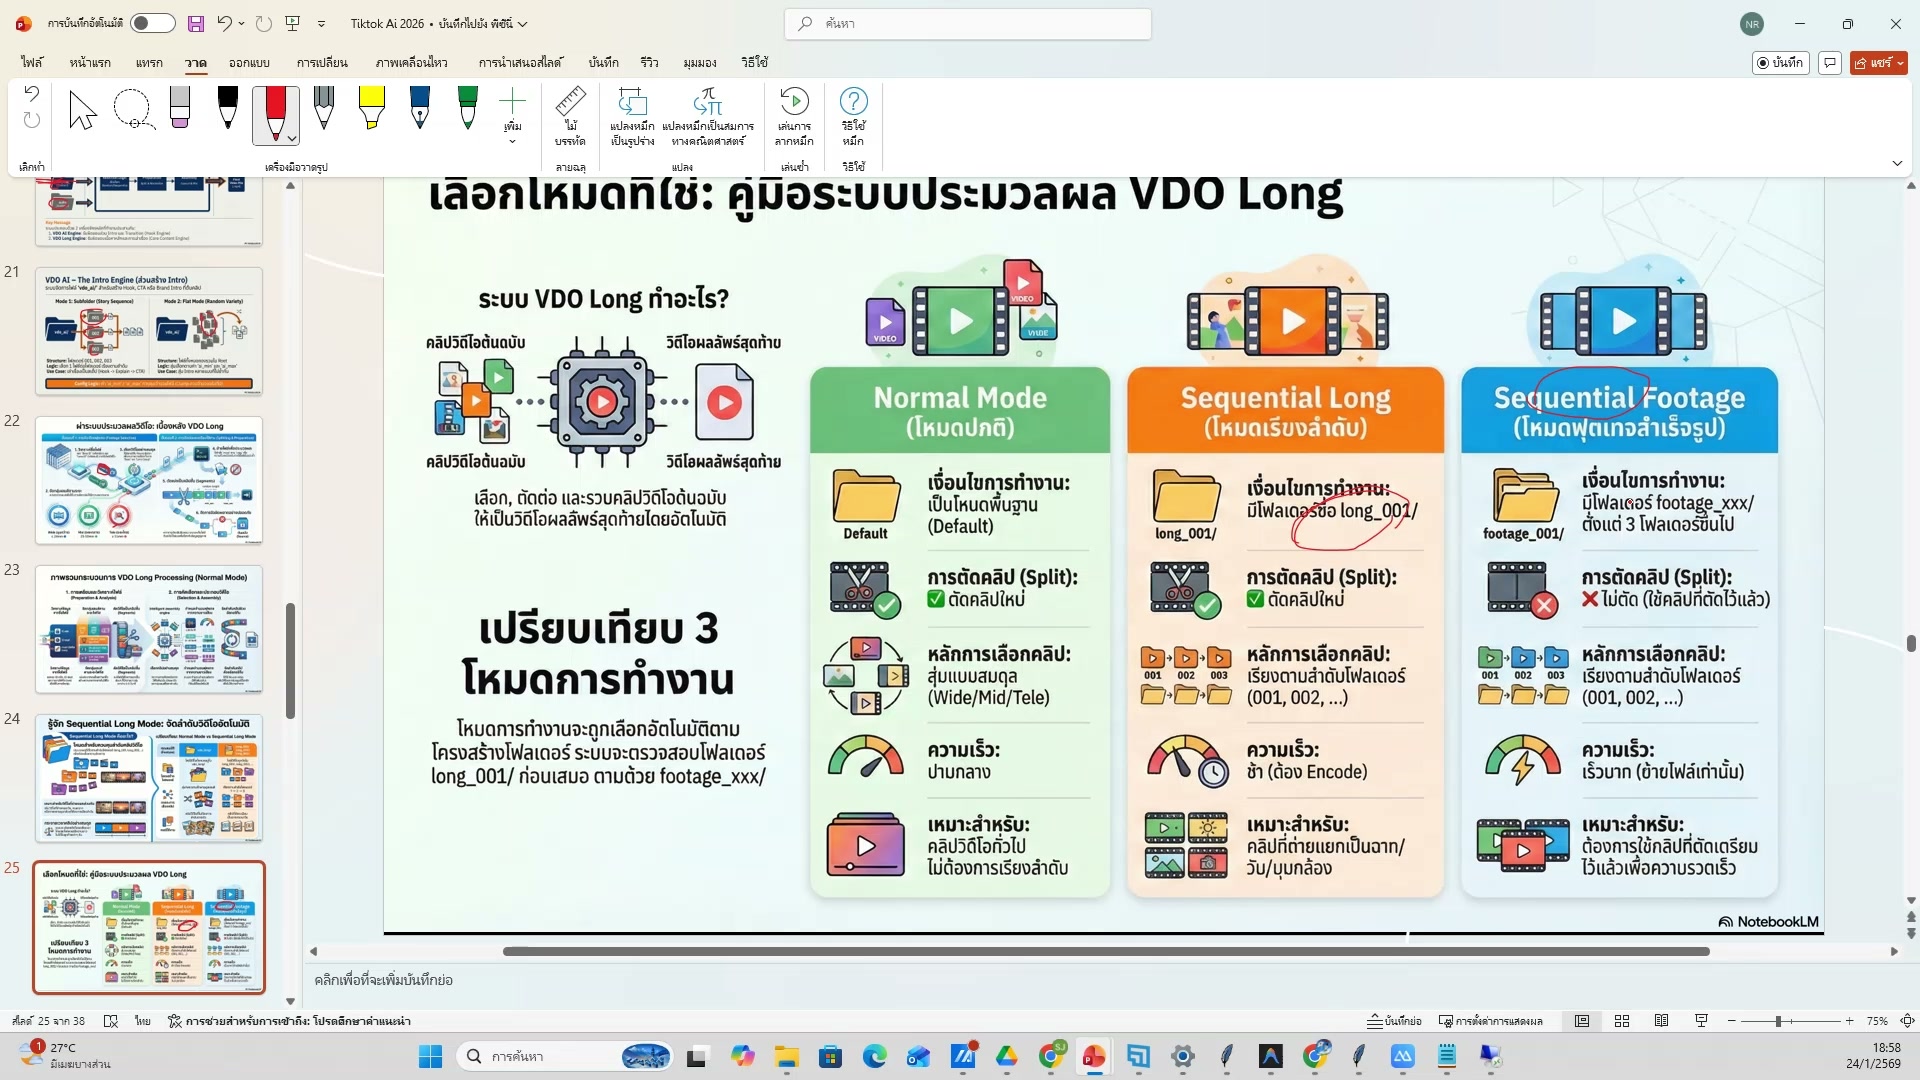Click the Record (บันทึก) toggle near top right

1781,62
